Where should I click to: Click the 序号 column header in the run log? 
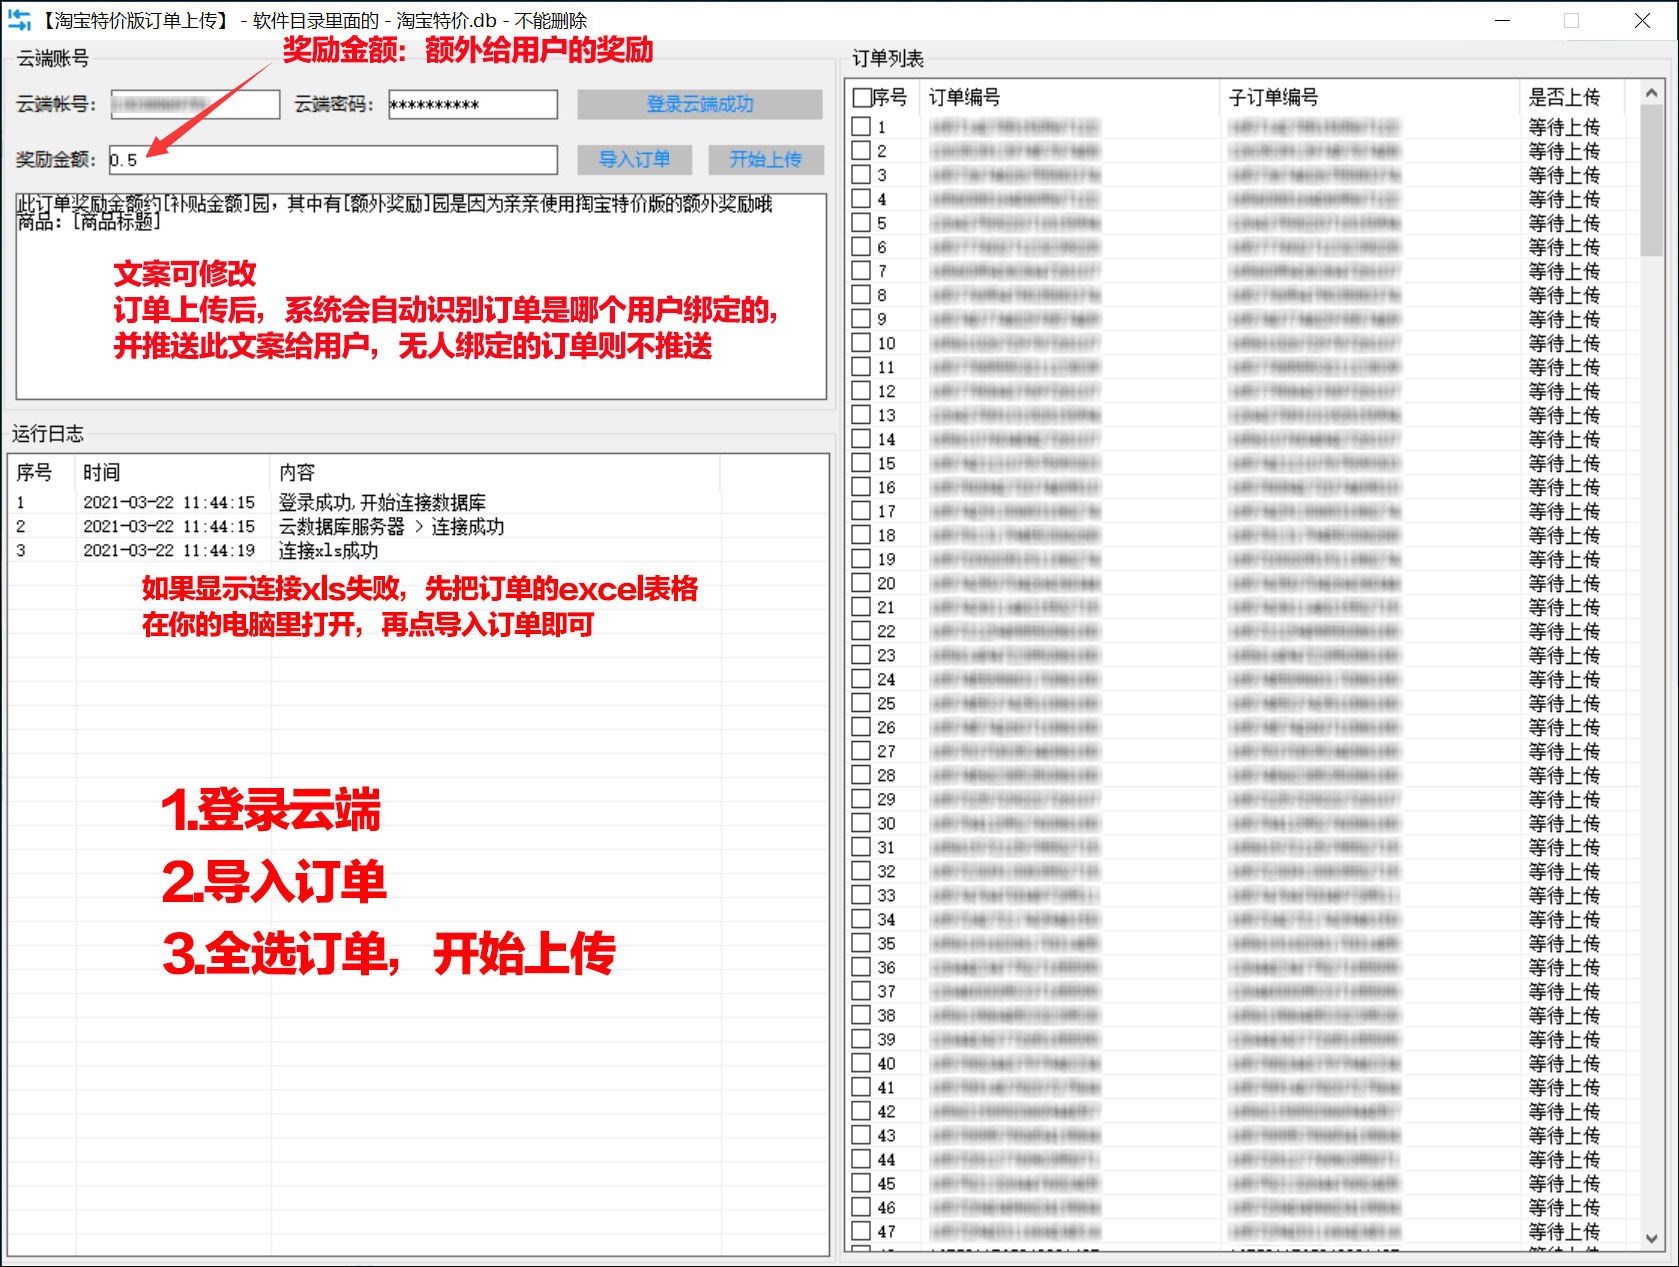tap(42, 472)
